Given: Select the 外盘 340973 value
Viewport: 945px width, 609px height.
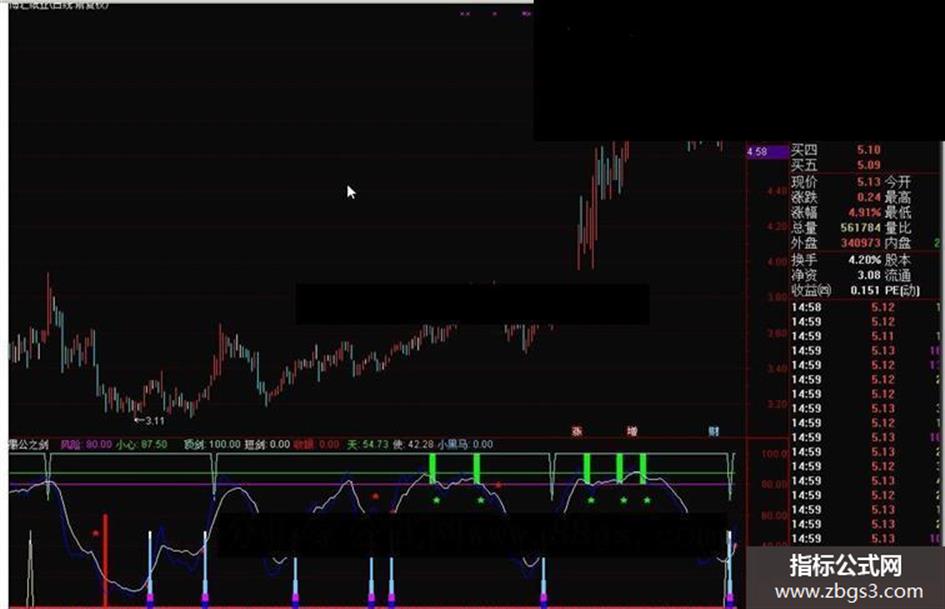Looking at the screenshot, I should pyautogui.click(x=836, y=243).
